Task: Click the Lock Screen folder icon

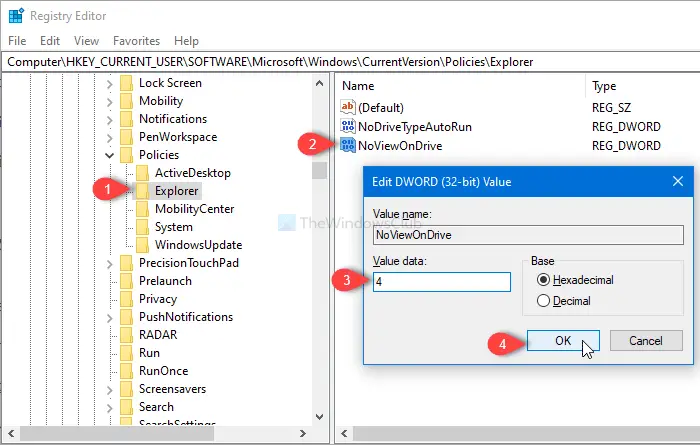Action: [x=127, y=83]
